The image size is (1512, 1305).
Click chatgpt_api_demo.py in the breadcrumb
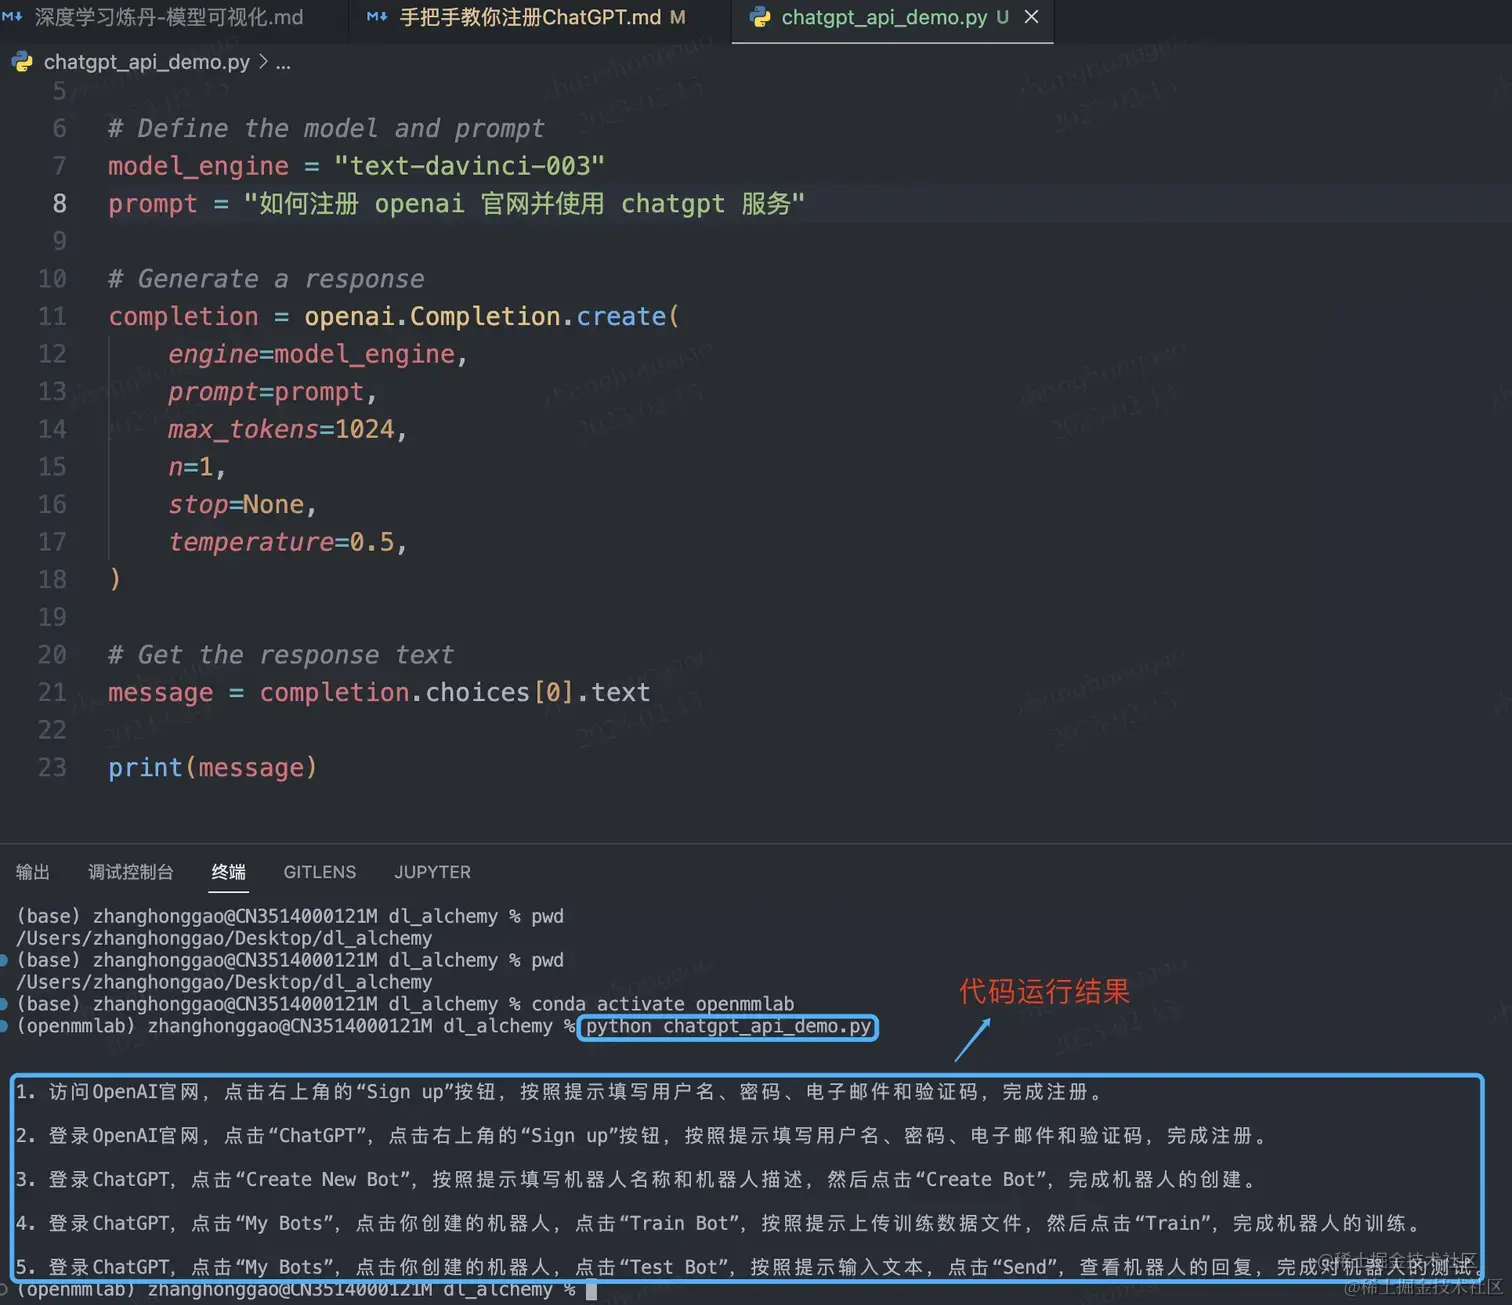click(x=147, y=62)
